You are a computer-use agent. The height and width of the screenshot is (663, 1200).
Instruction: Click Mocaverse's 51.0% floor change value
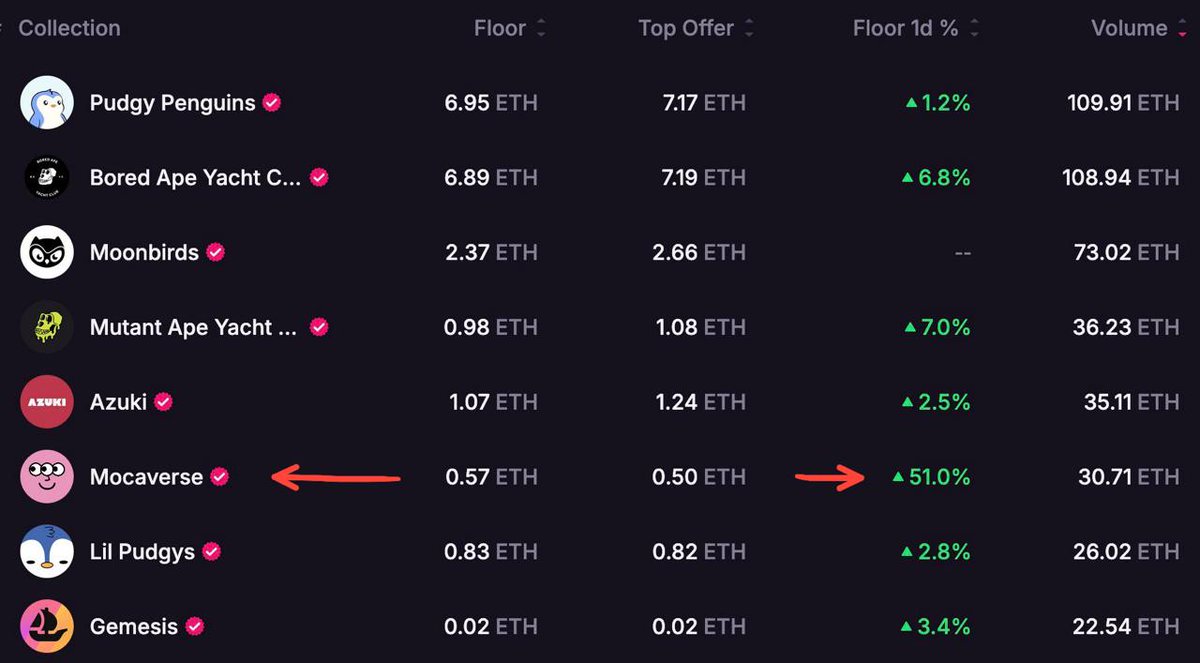[939, 477]
